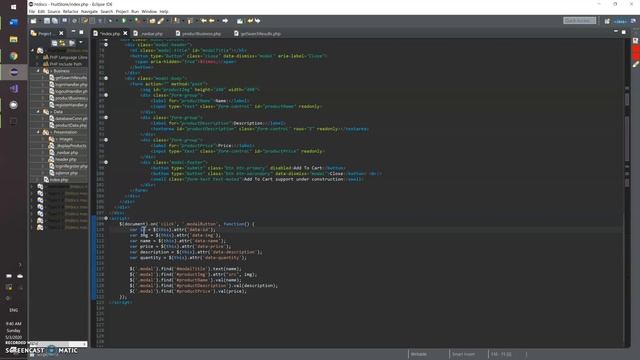The height and width of the screenshot is (360, 640).
Task: Click the Writable status bar entry
Action: point(419,354)
